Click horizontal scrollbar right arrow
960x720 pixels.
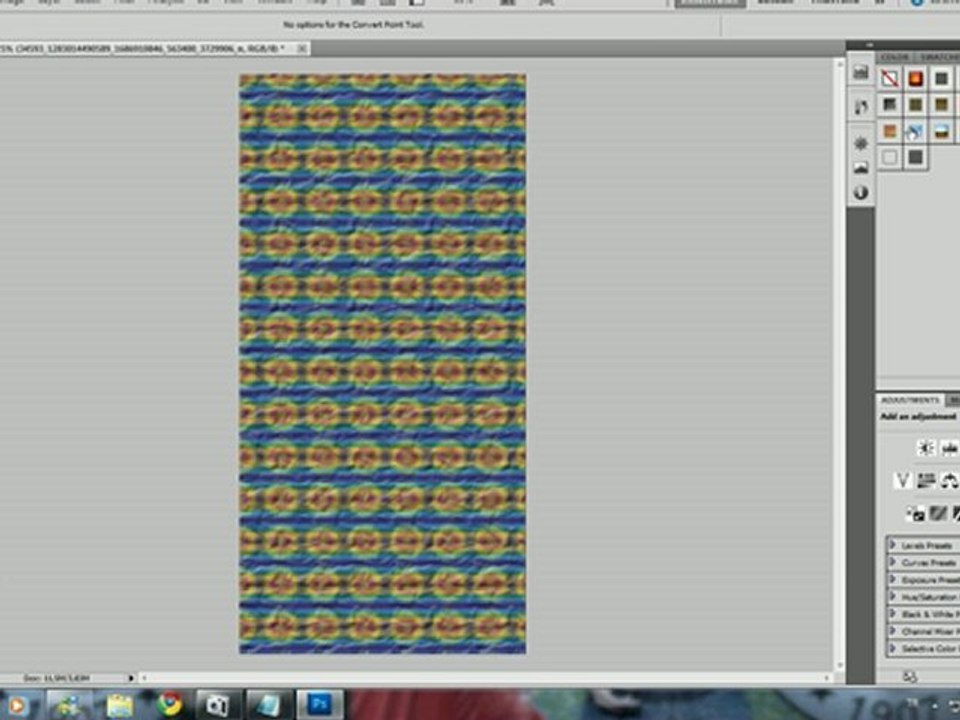(x=827, y=678)
